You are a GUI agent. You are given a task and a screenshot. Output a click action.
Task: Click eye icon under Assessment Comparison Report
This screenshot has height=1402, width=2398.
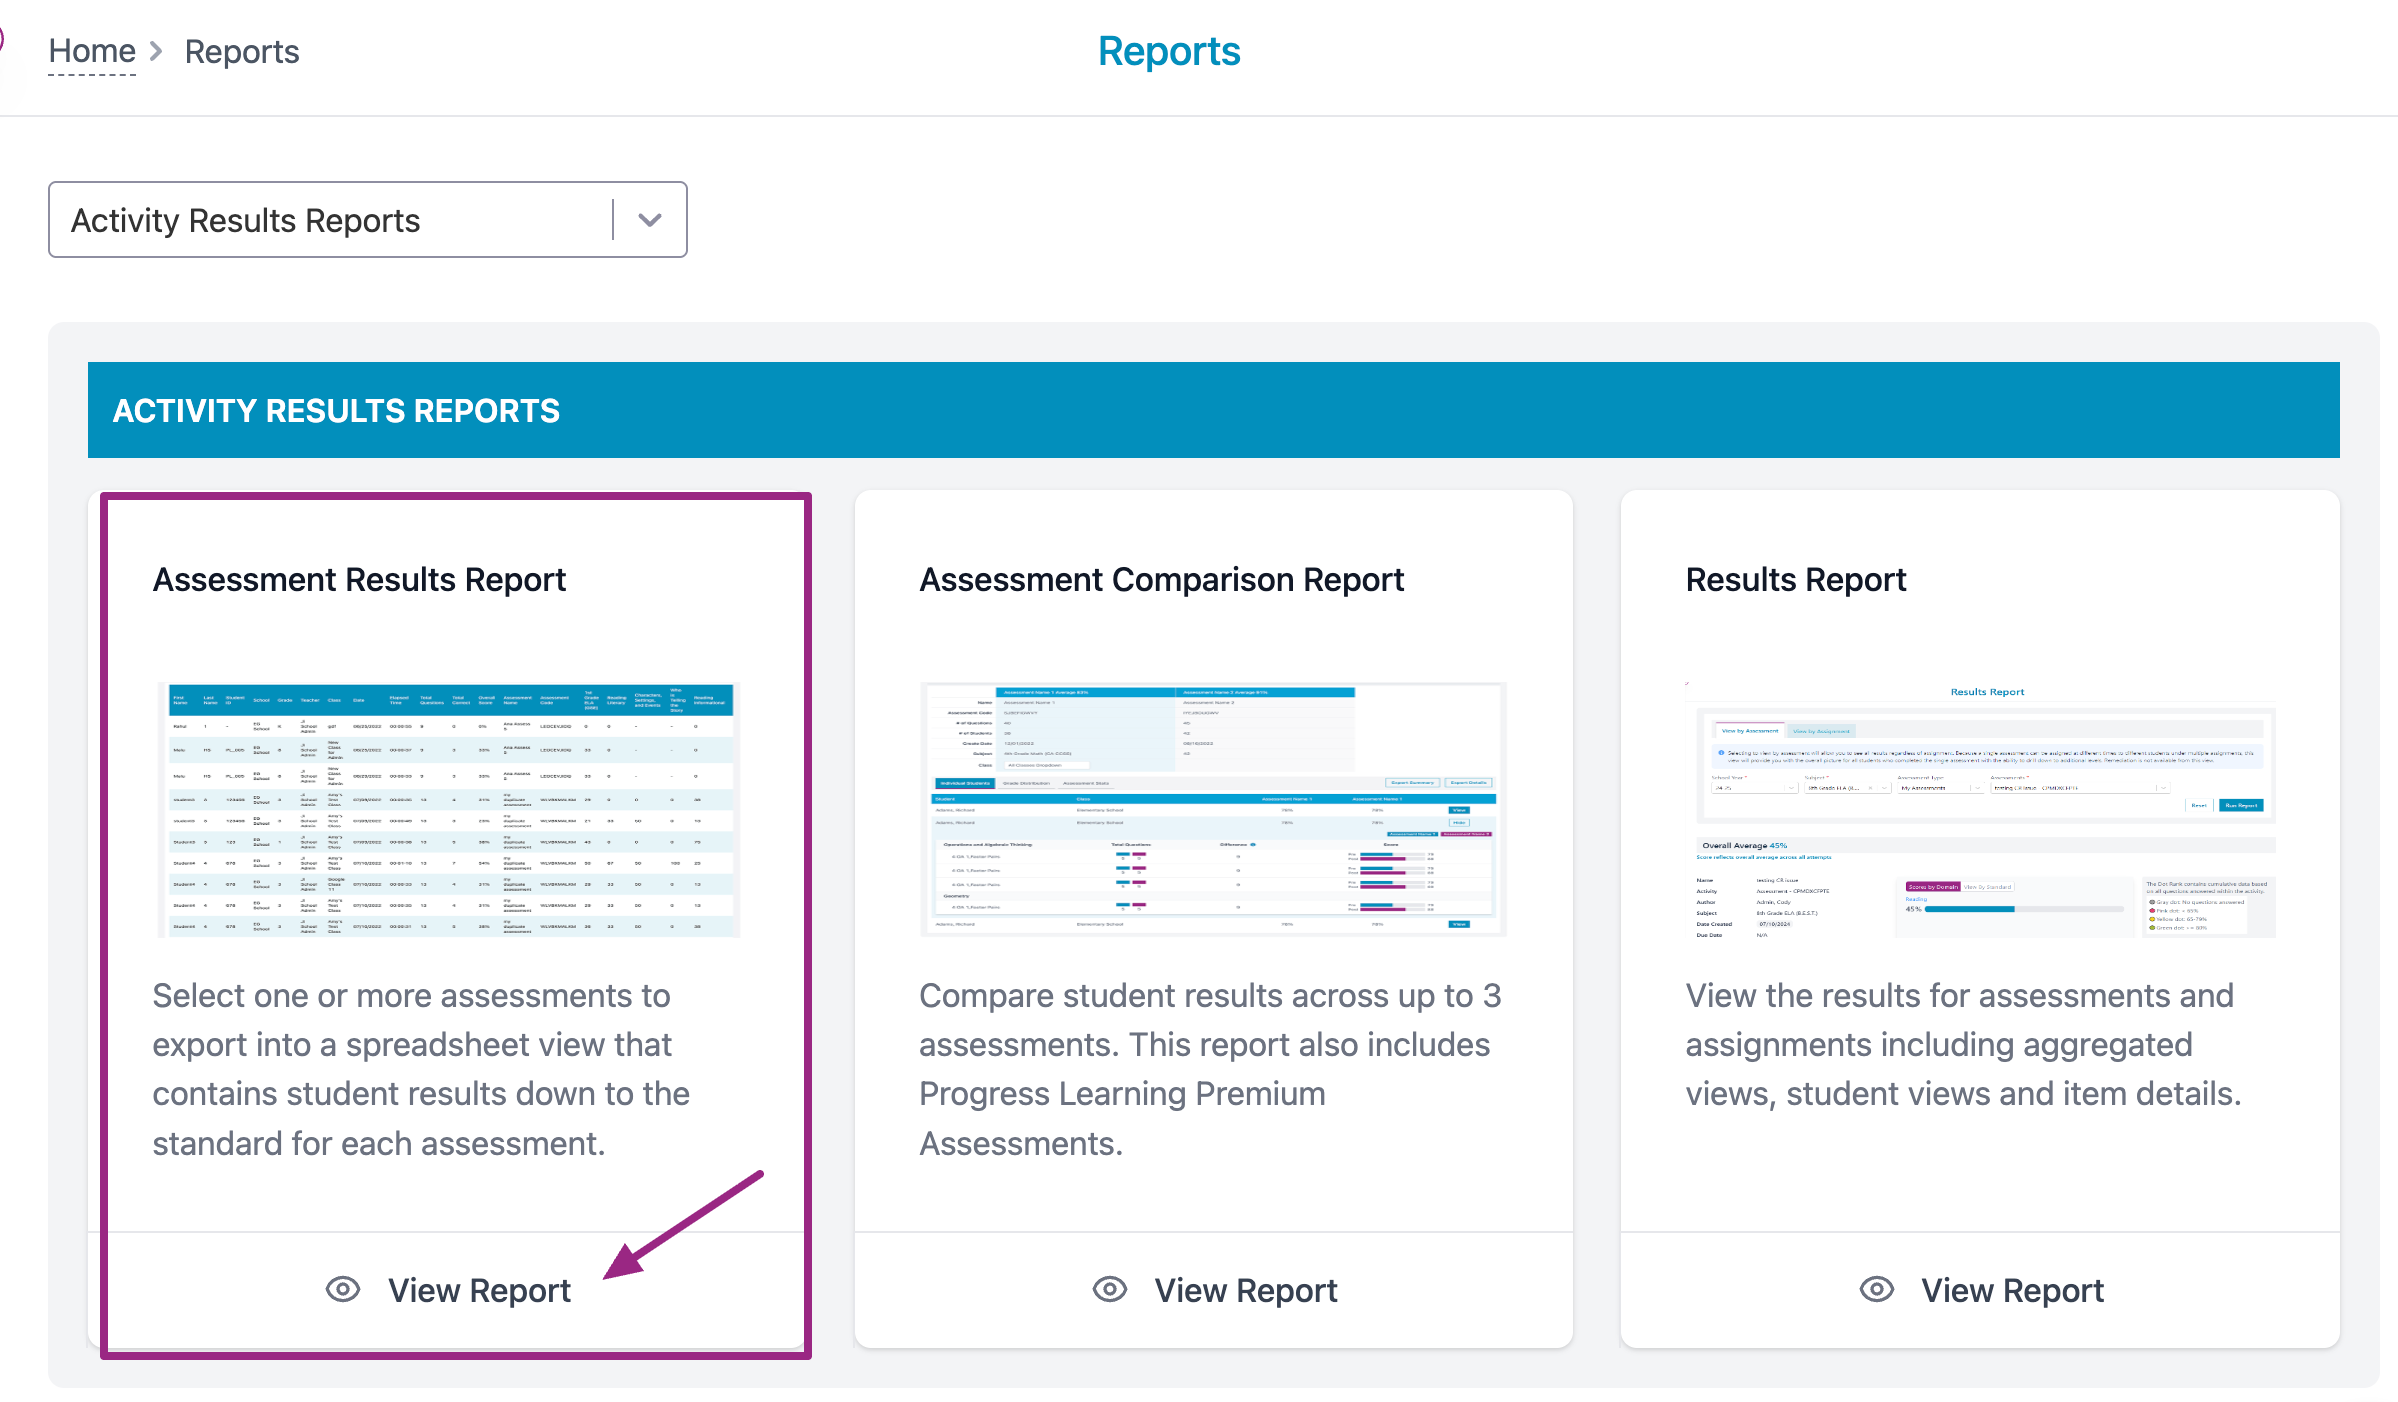point(1109,1289)
